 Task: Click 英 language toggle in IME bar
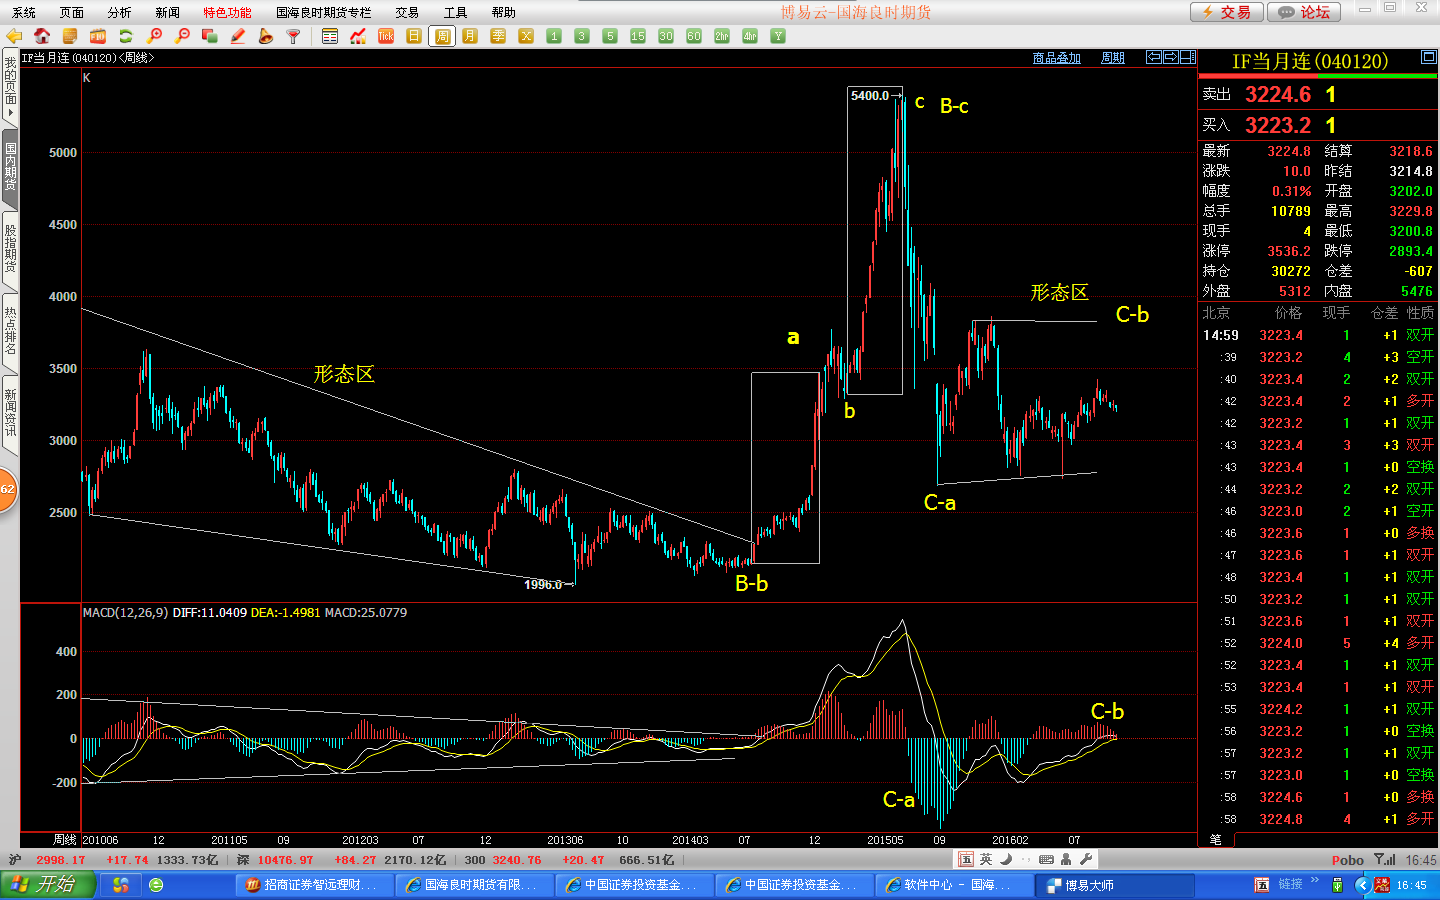986,859
